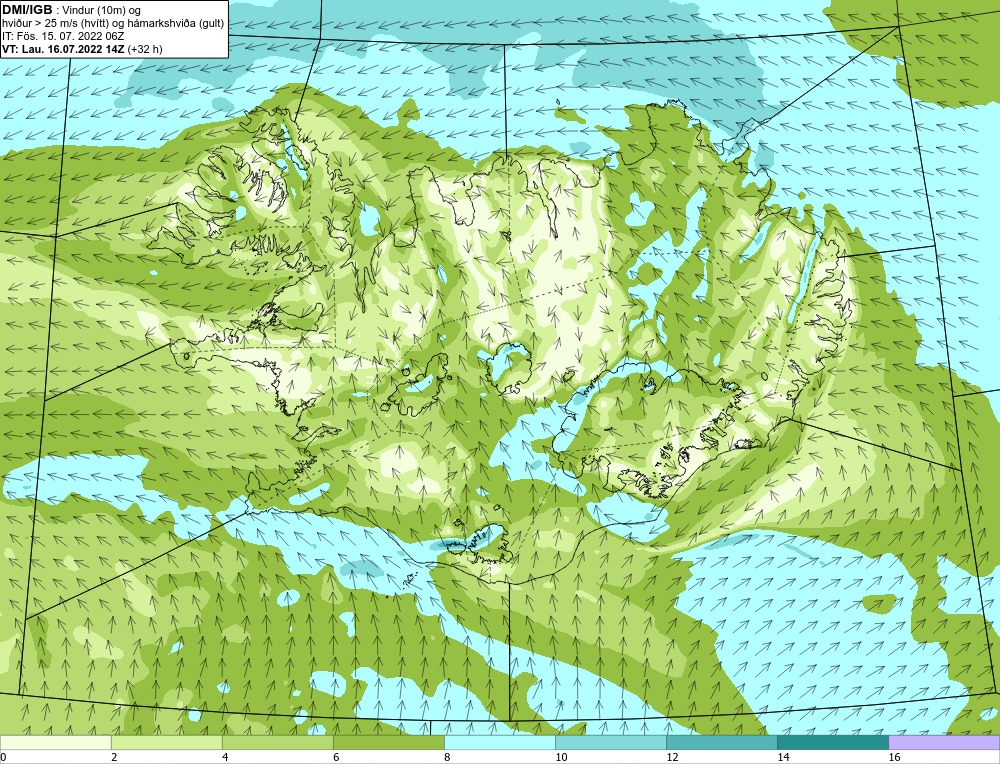Click the pale cream 0–2 legend swatch
Image resolution: width=1000 pixels, height=764 pixels.
tap(55, 743)
